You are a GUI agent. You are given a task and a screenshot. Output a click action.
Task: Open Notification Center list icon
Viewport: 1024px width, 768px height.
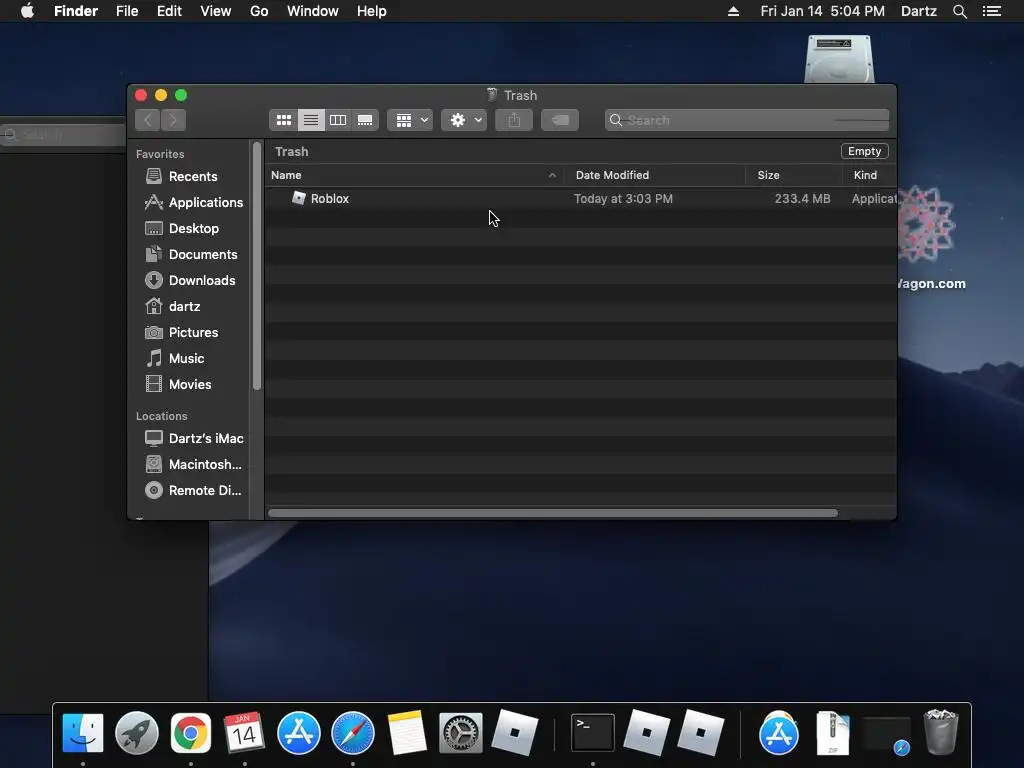[x=992, y=11]
